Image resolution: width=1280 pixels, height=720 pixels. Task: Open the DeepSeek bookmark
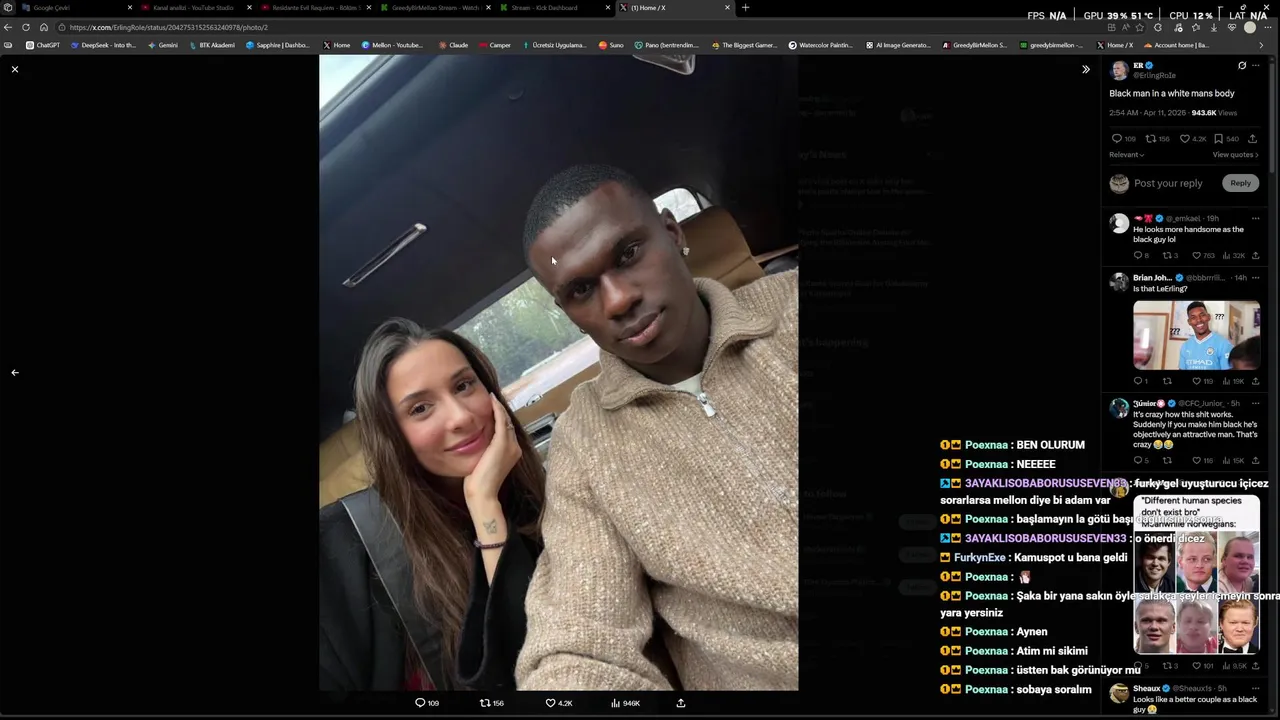click(x=104, y=45)
